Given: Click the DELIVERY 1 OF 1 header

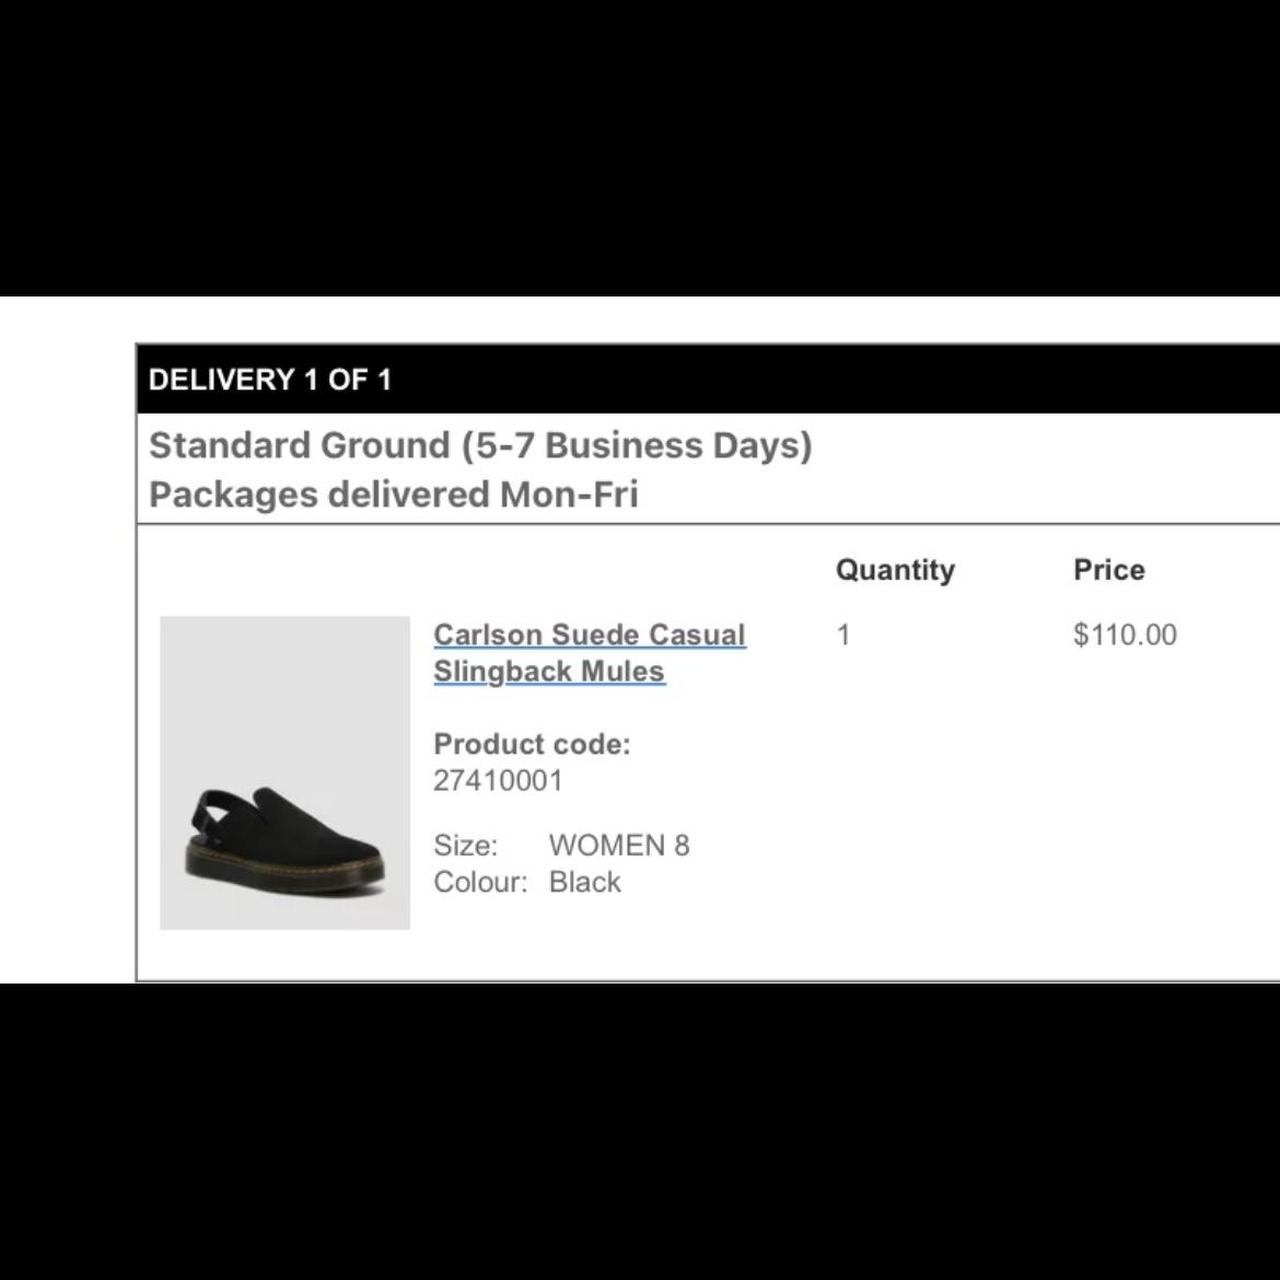Looking at the screenshot, I should 270,380.
